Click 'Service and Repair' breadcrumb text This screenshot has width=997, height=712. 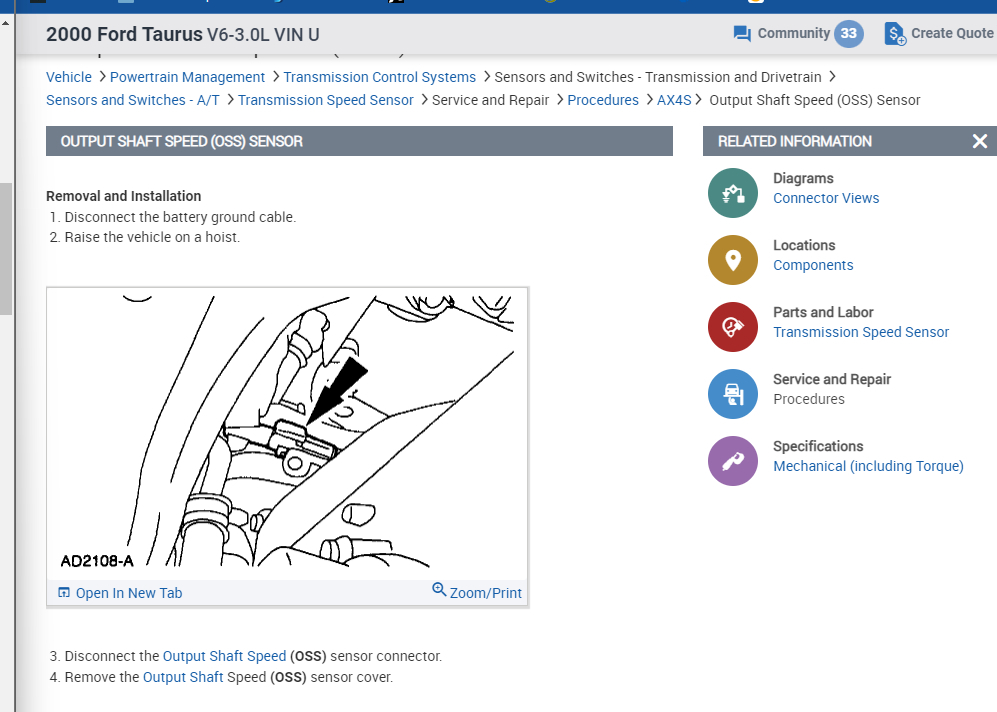point(490,100)
